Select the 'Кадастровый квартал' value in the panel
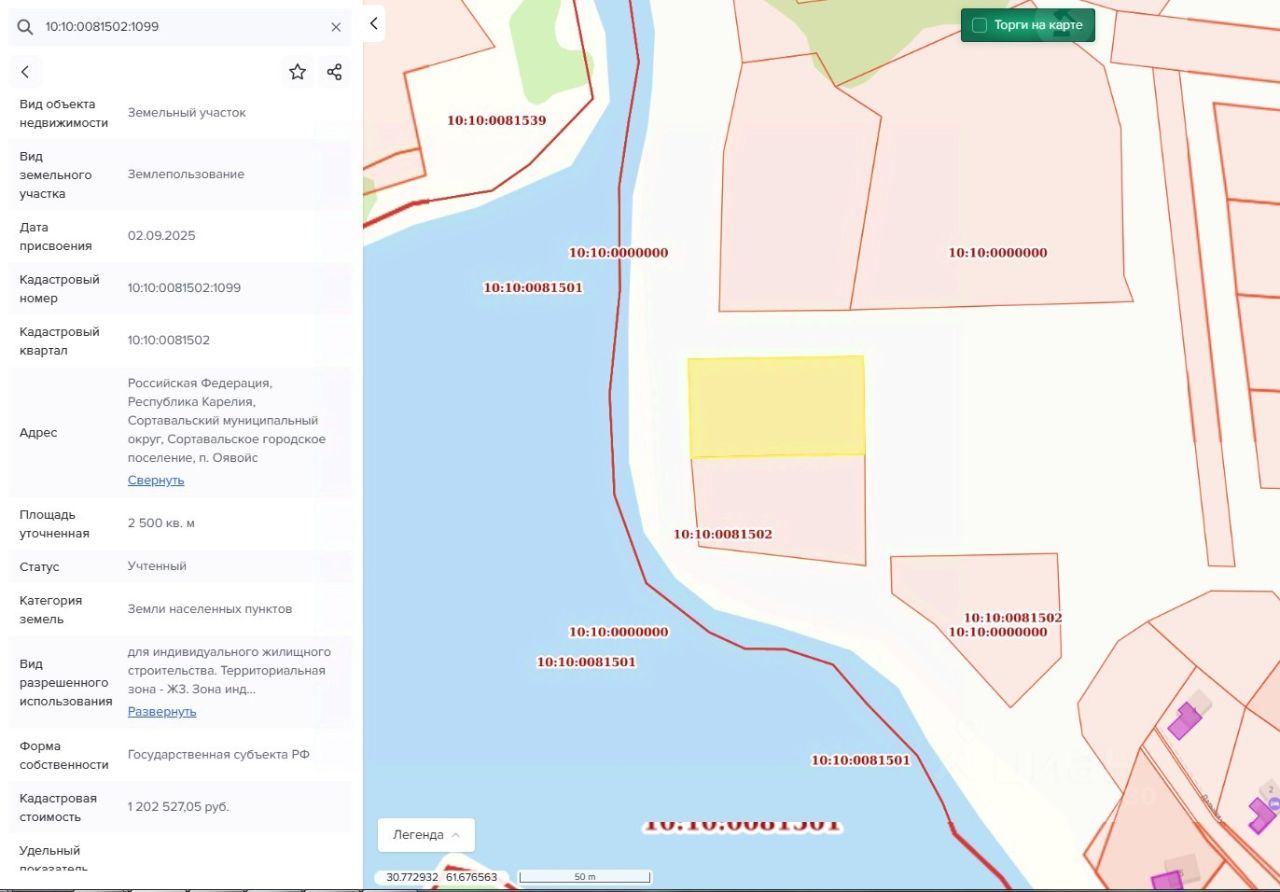The width and height of the screenshot is (1280, 892). (x=169, y=340)
